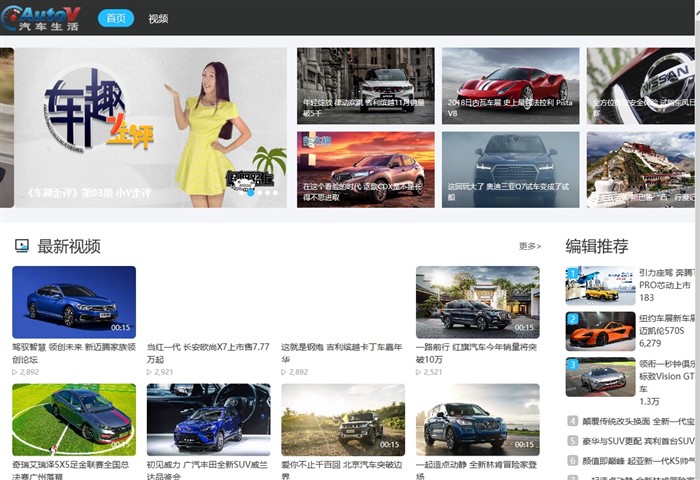Viewport: 700px width, 480px height.
Task: Open 爱你不止千百回 北京汽车突破边界 title
Action: point(342,470)
